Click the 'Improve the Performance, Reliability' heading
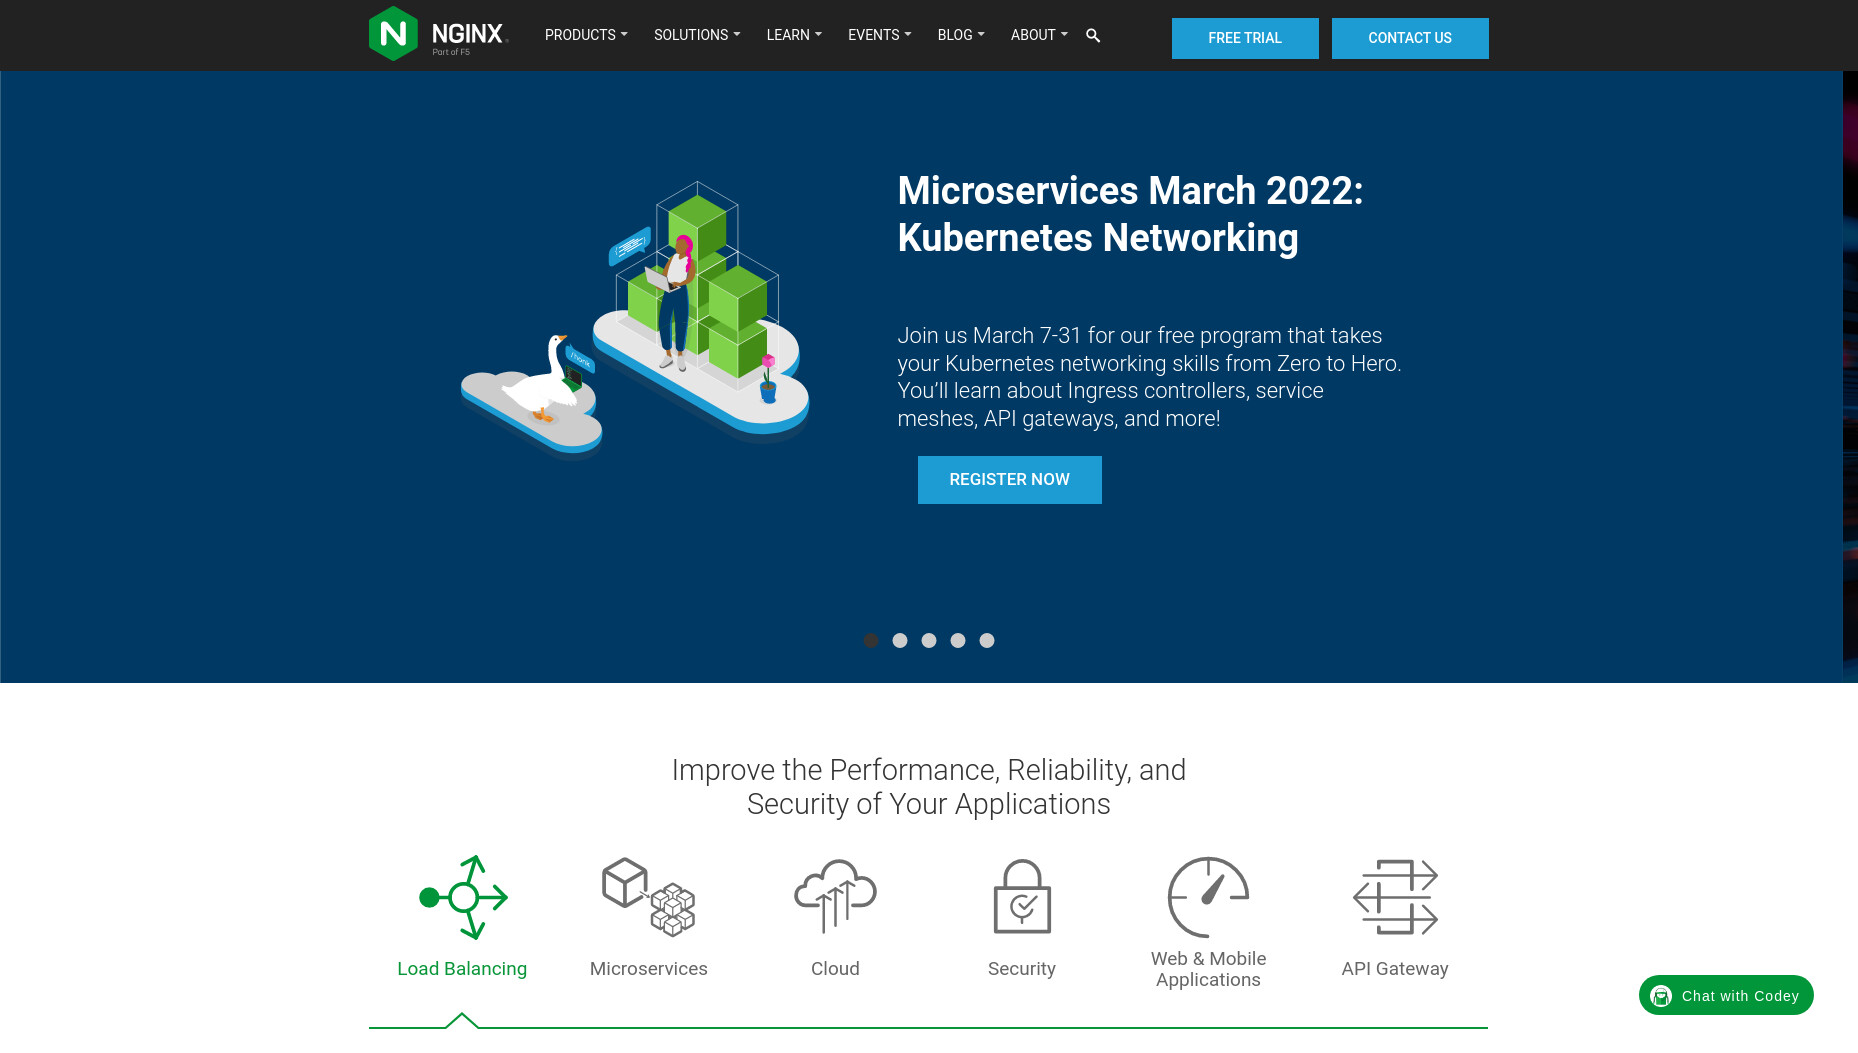Viewport: 1858px width, 1053px height. click(x=929, y=787)
